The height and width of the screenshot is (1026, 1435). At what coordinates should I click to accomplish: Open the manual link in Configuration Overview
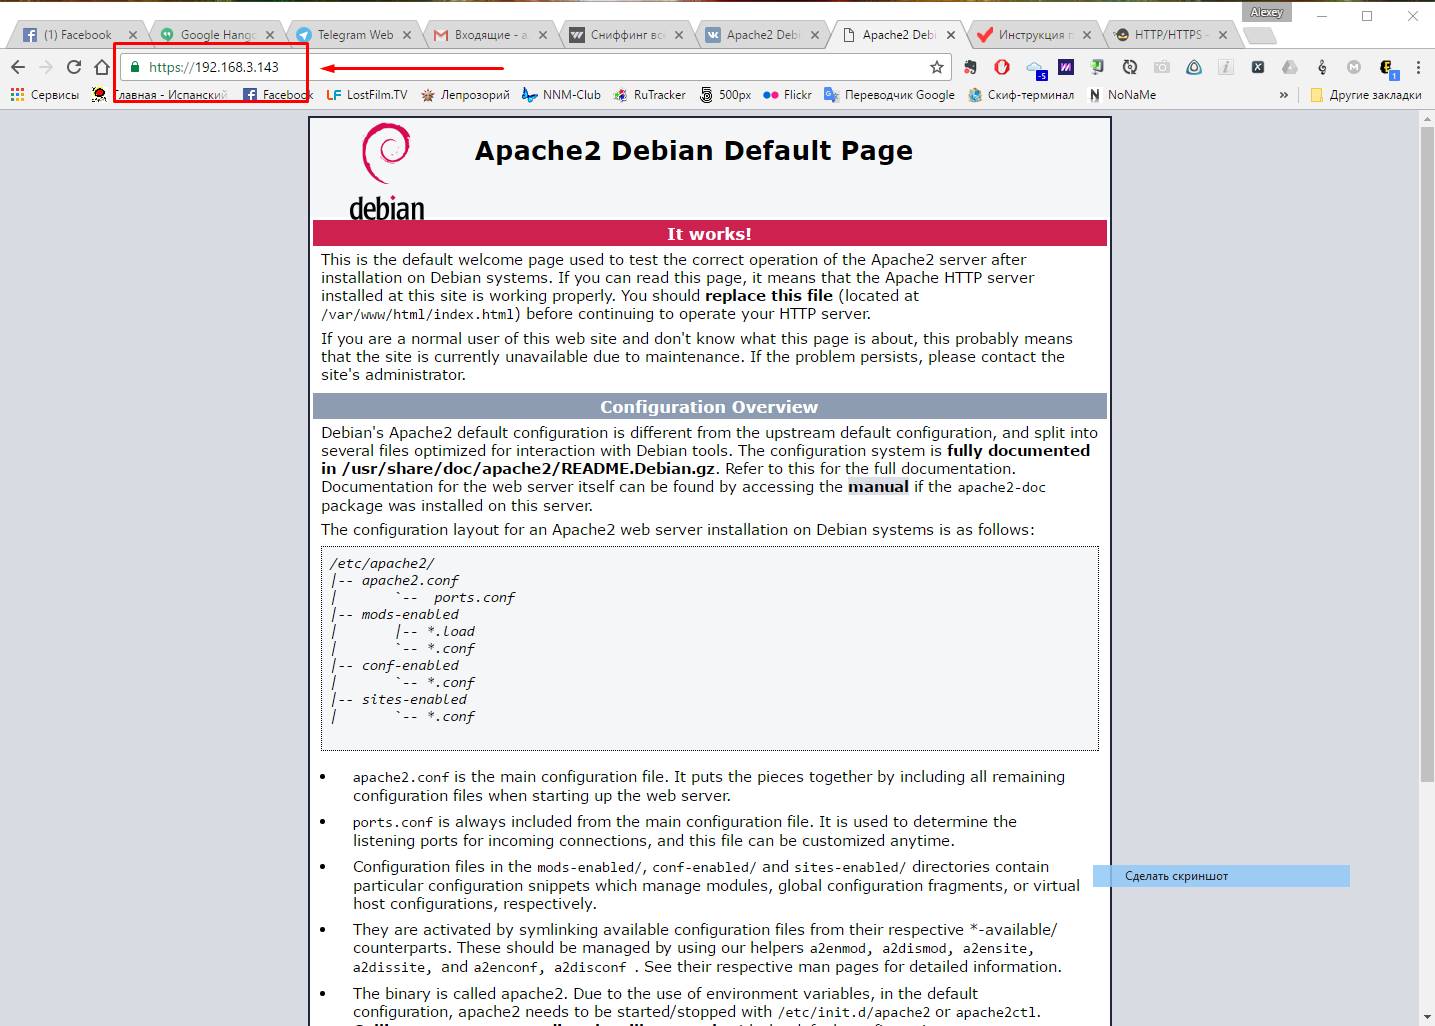pos(878,487)
